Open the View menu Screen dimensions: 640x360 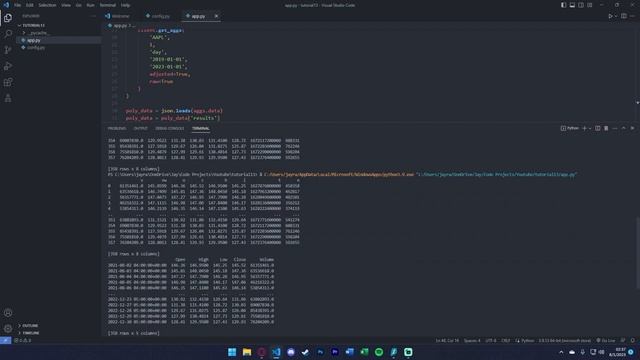pyautogui.click(x=66, y=5)
